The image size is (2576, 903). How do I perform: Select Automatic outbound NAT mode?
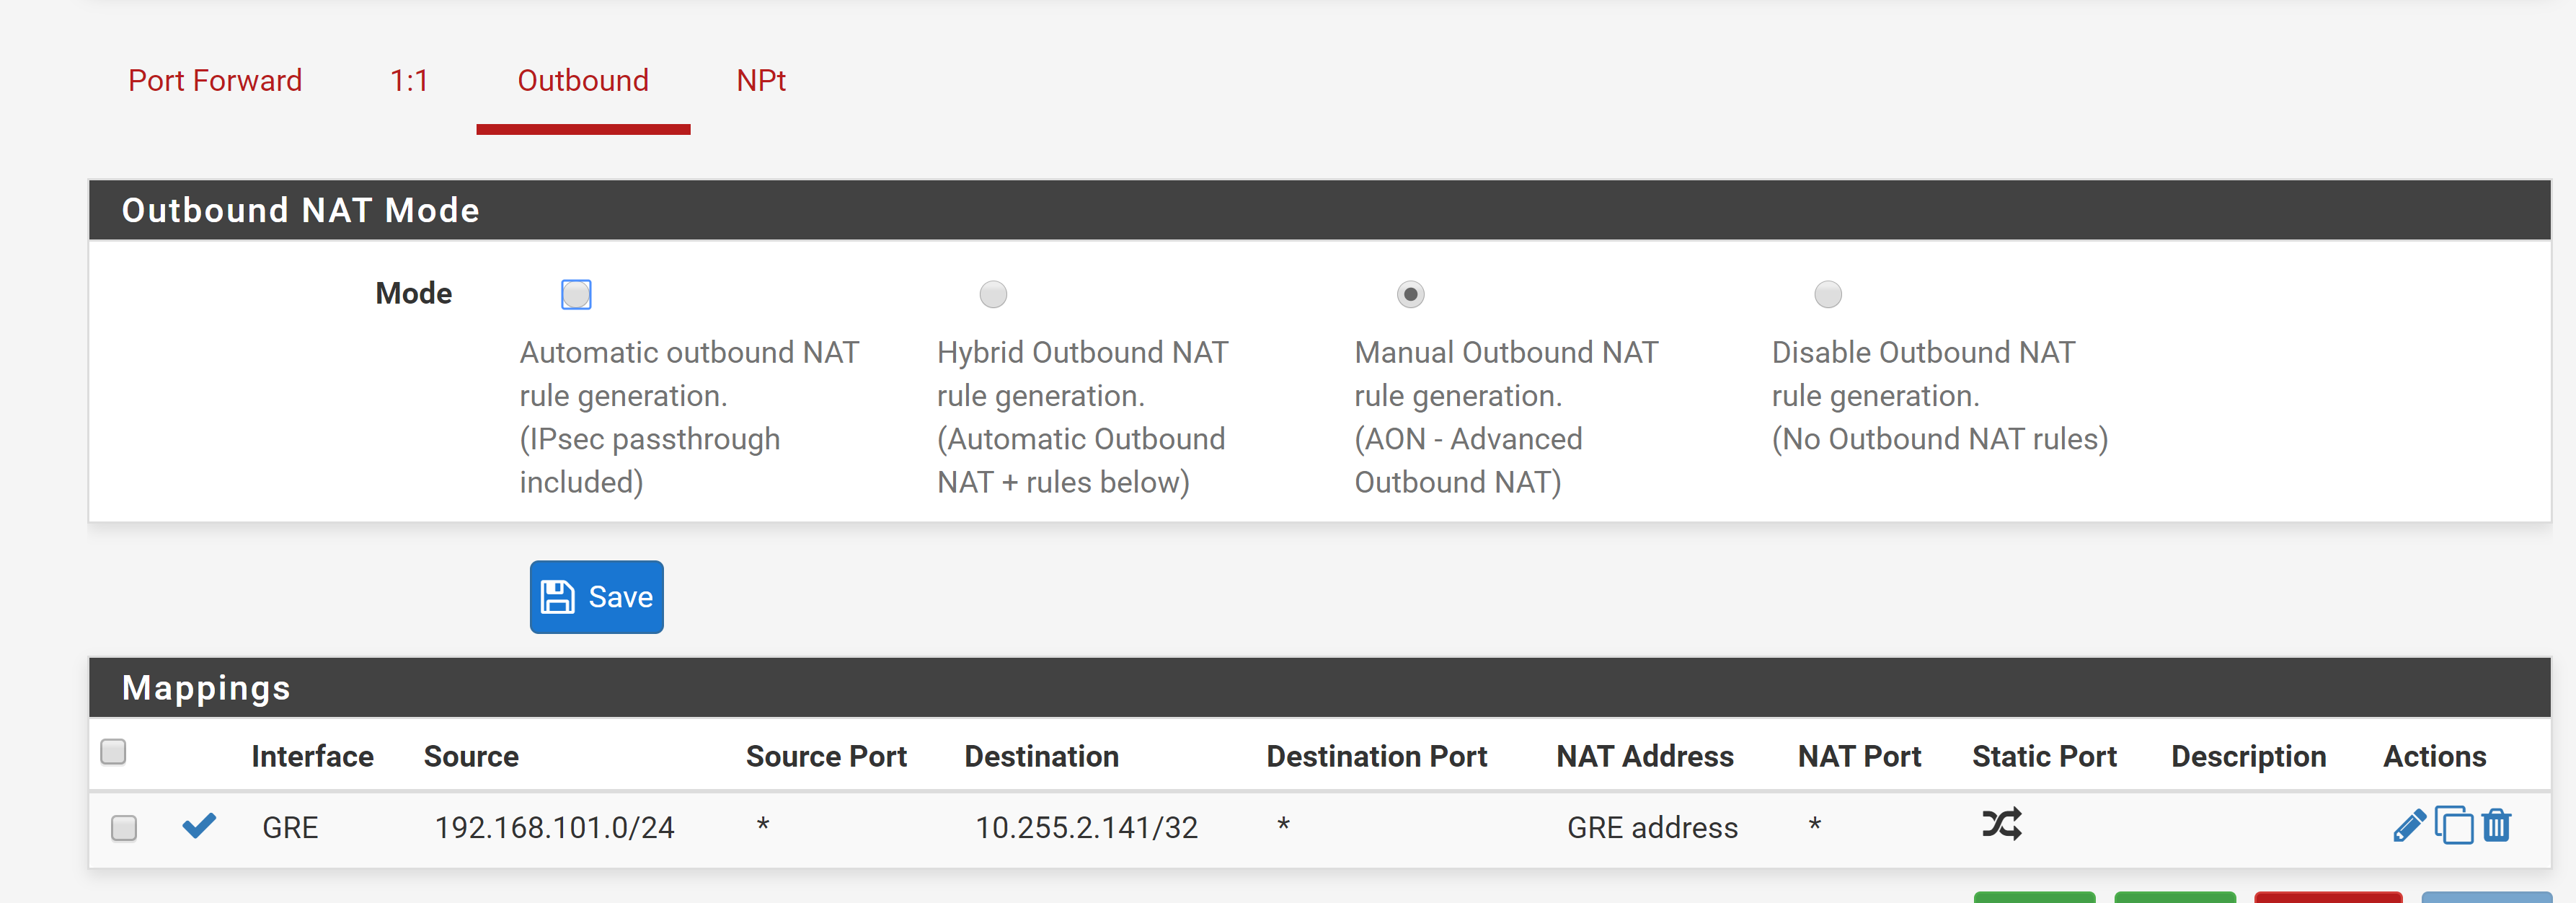pos(576,294)
